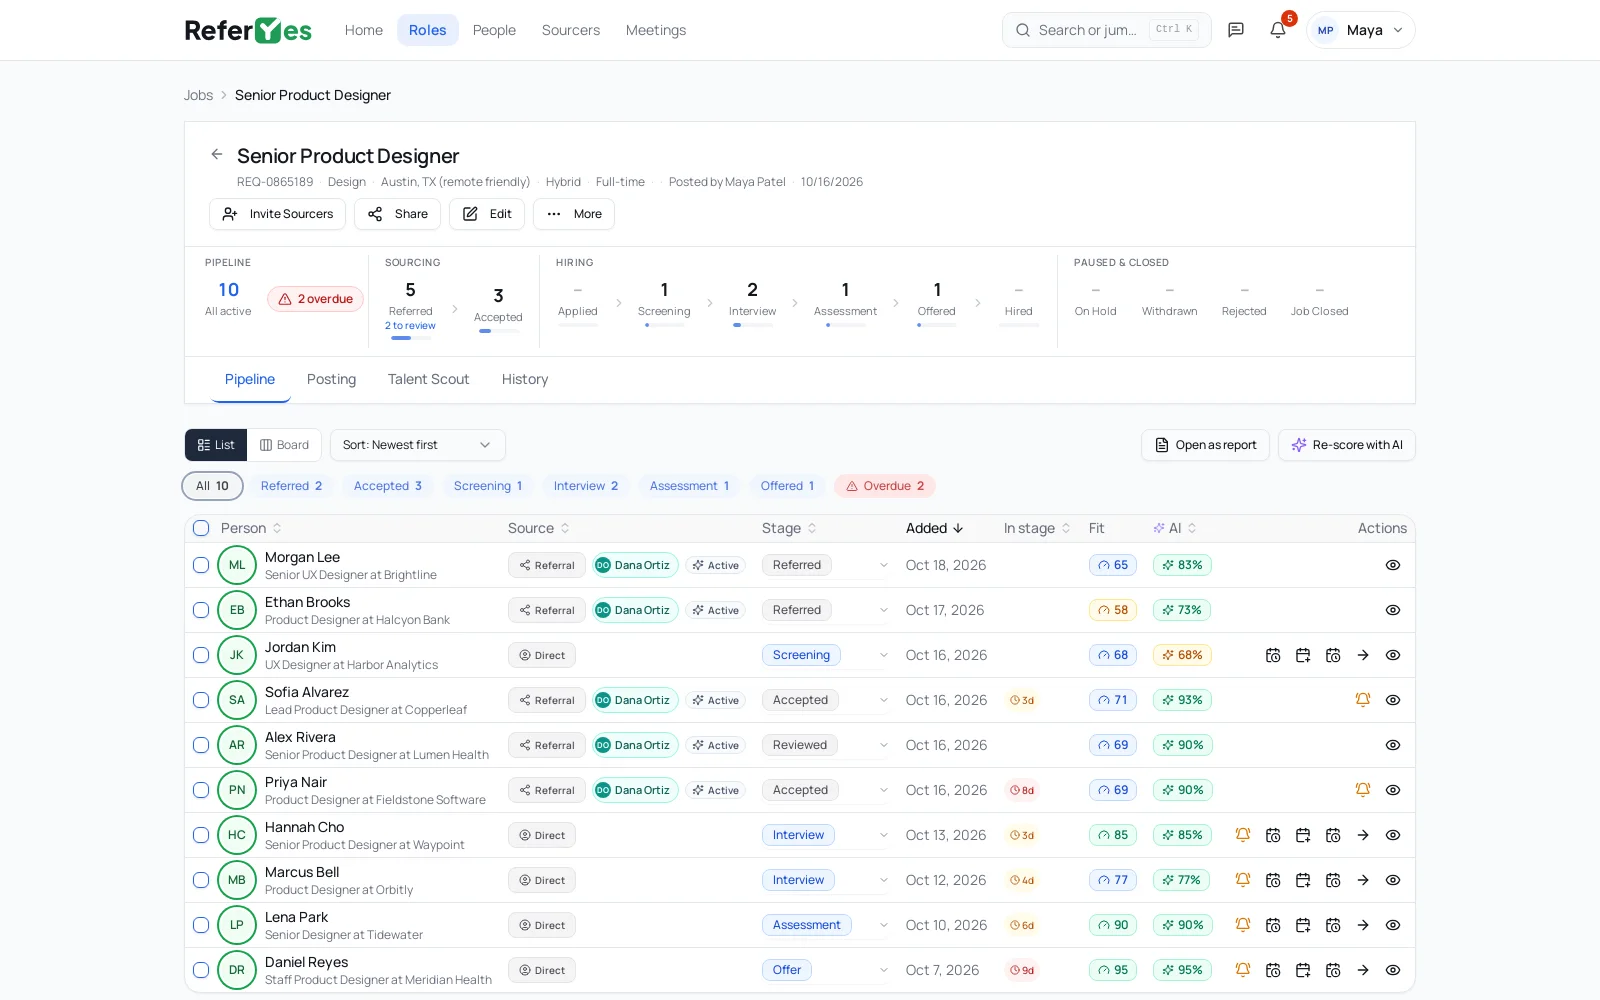Check the box next to Jordan Kim
Viewport: 1600px width, 1000px height.
(x=201, y=655)
